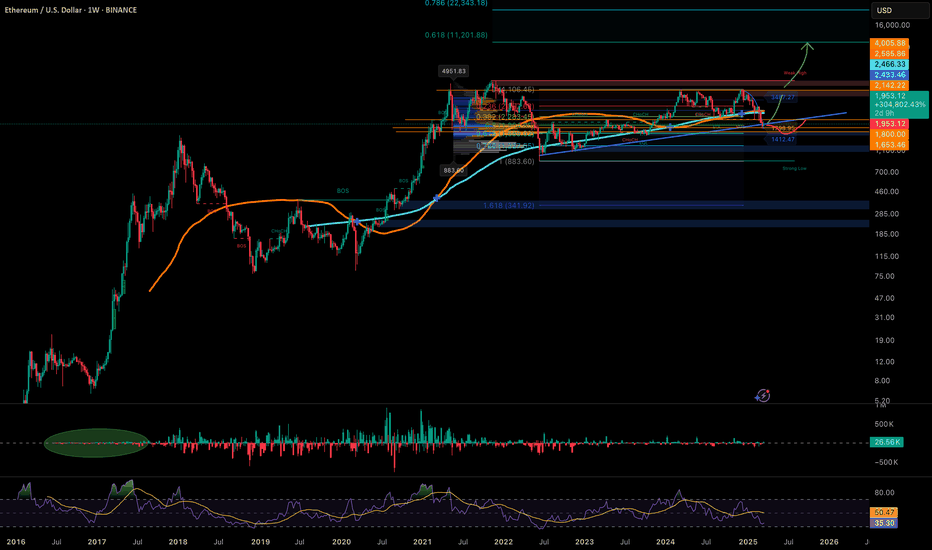Select the Strong Low label

pos(794,168)
